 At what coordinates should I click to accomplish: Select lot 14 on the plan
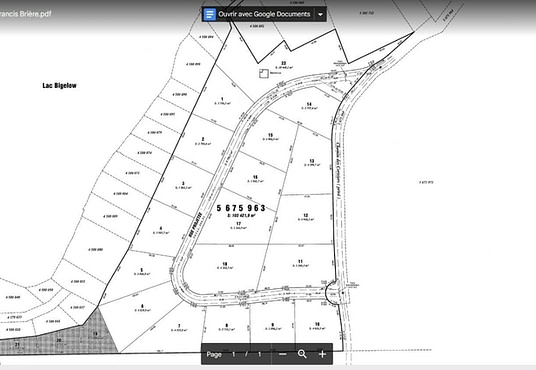click(x=309, y=104)
